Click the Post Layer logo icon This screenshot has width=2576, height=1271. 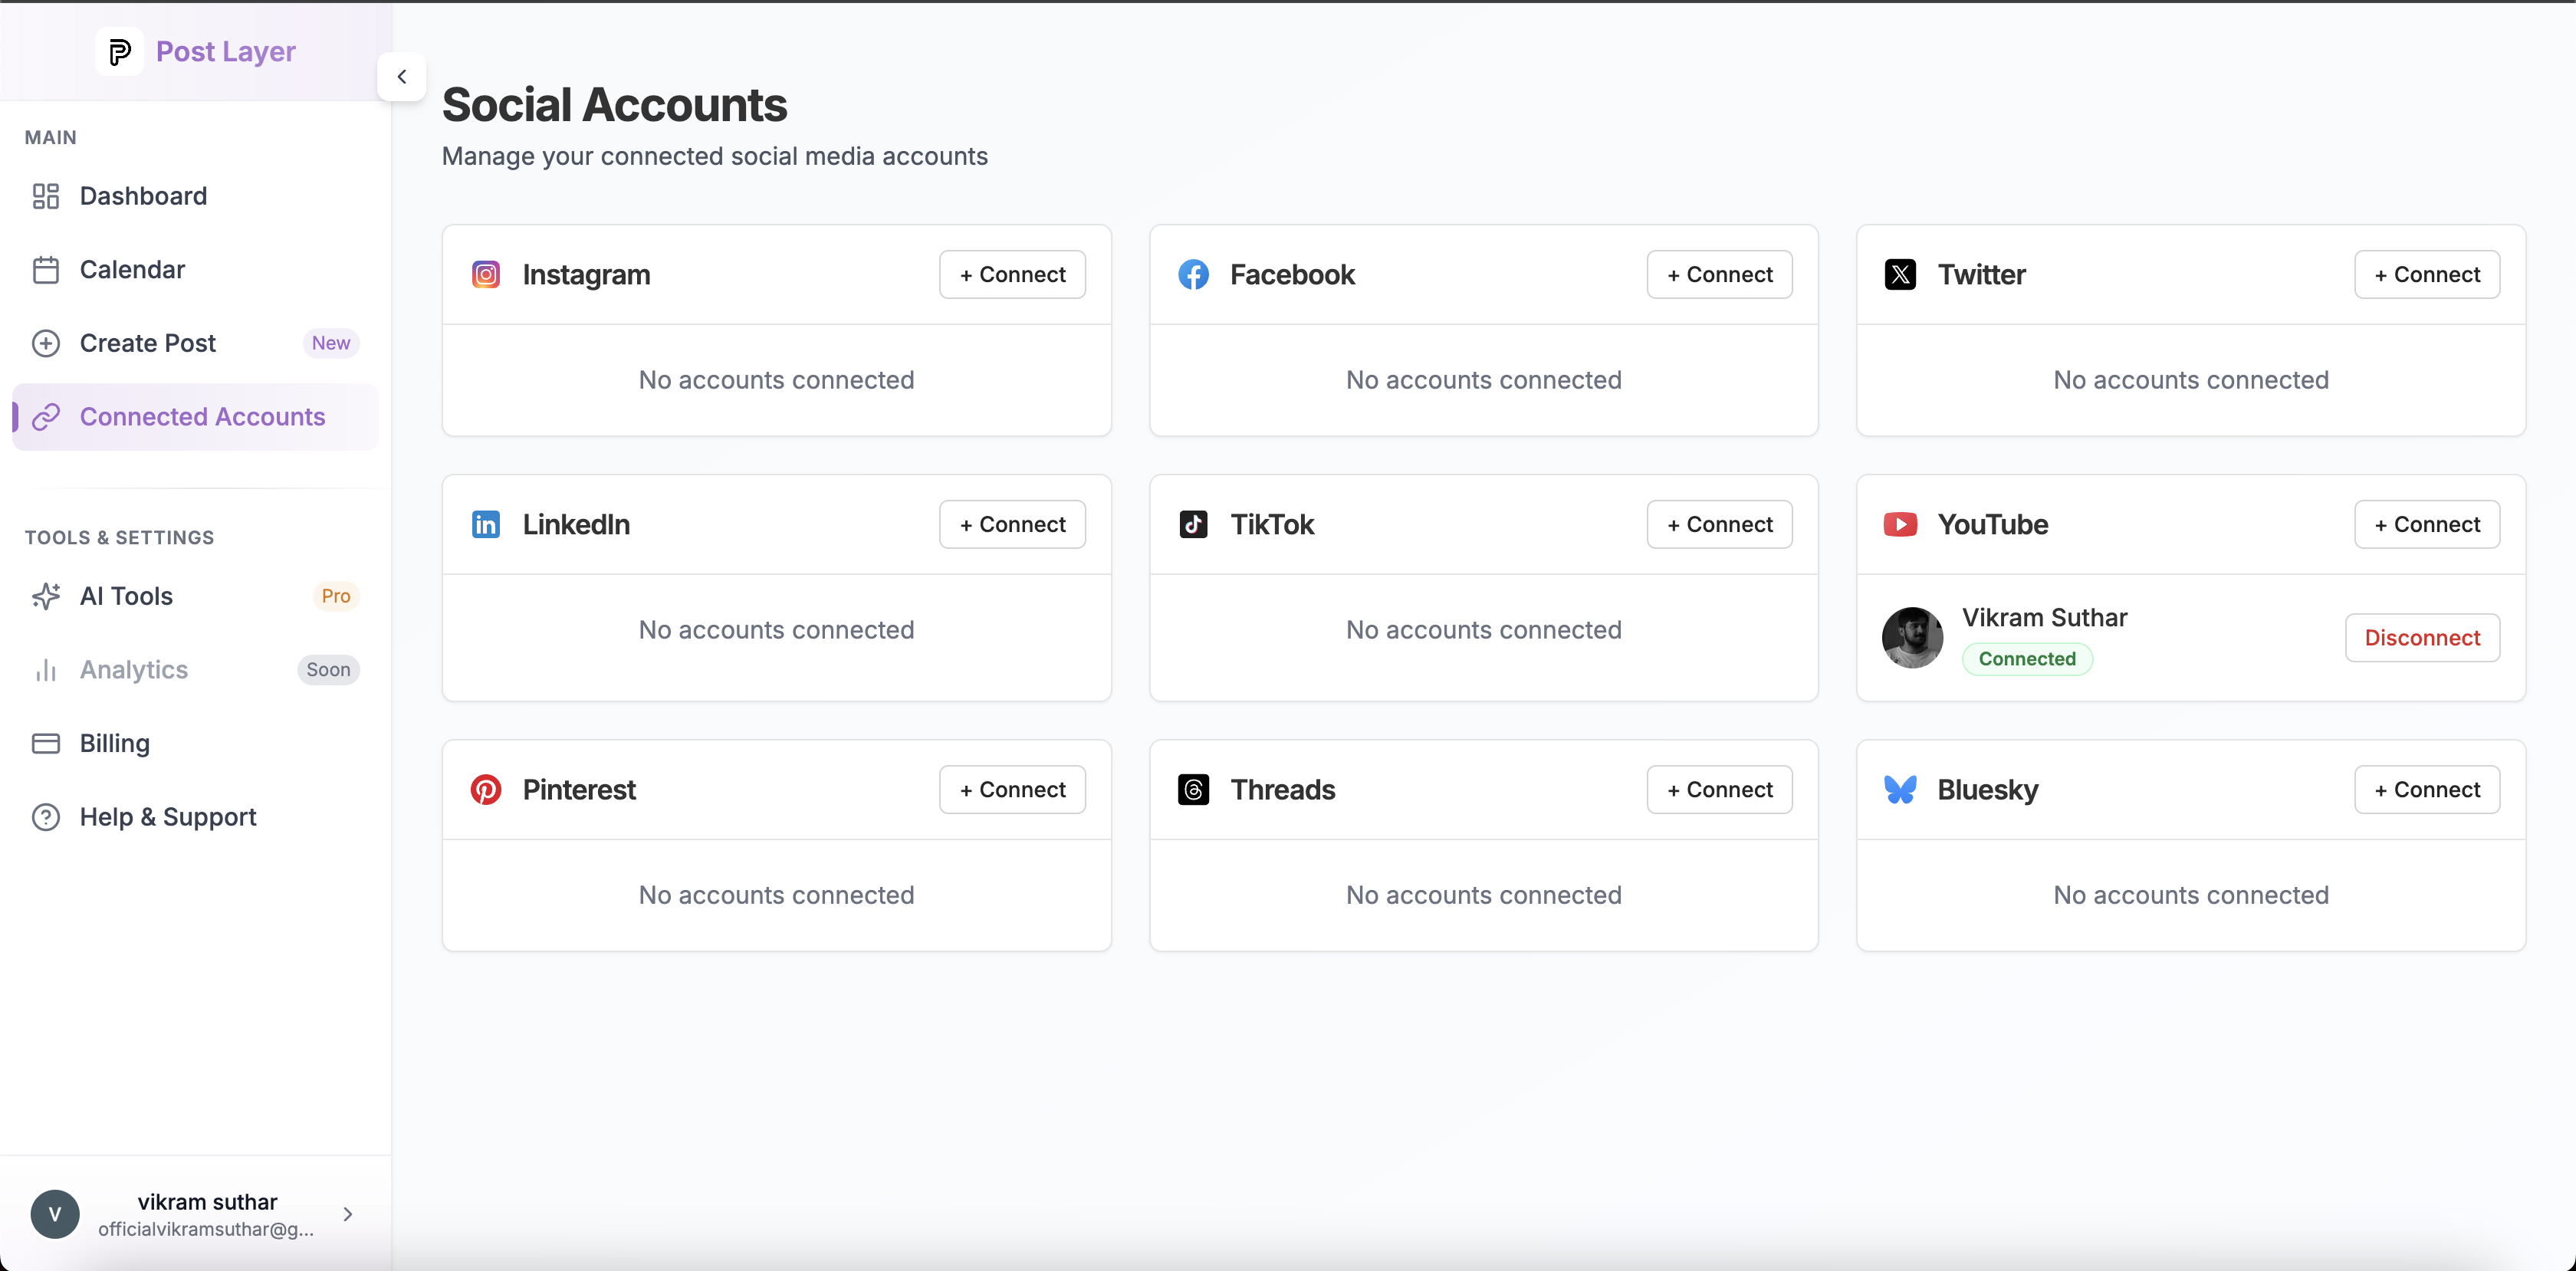point(119,51)
